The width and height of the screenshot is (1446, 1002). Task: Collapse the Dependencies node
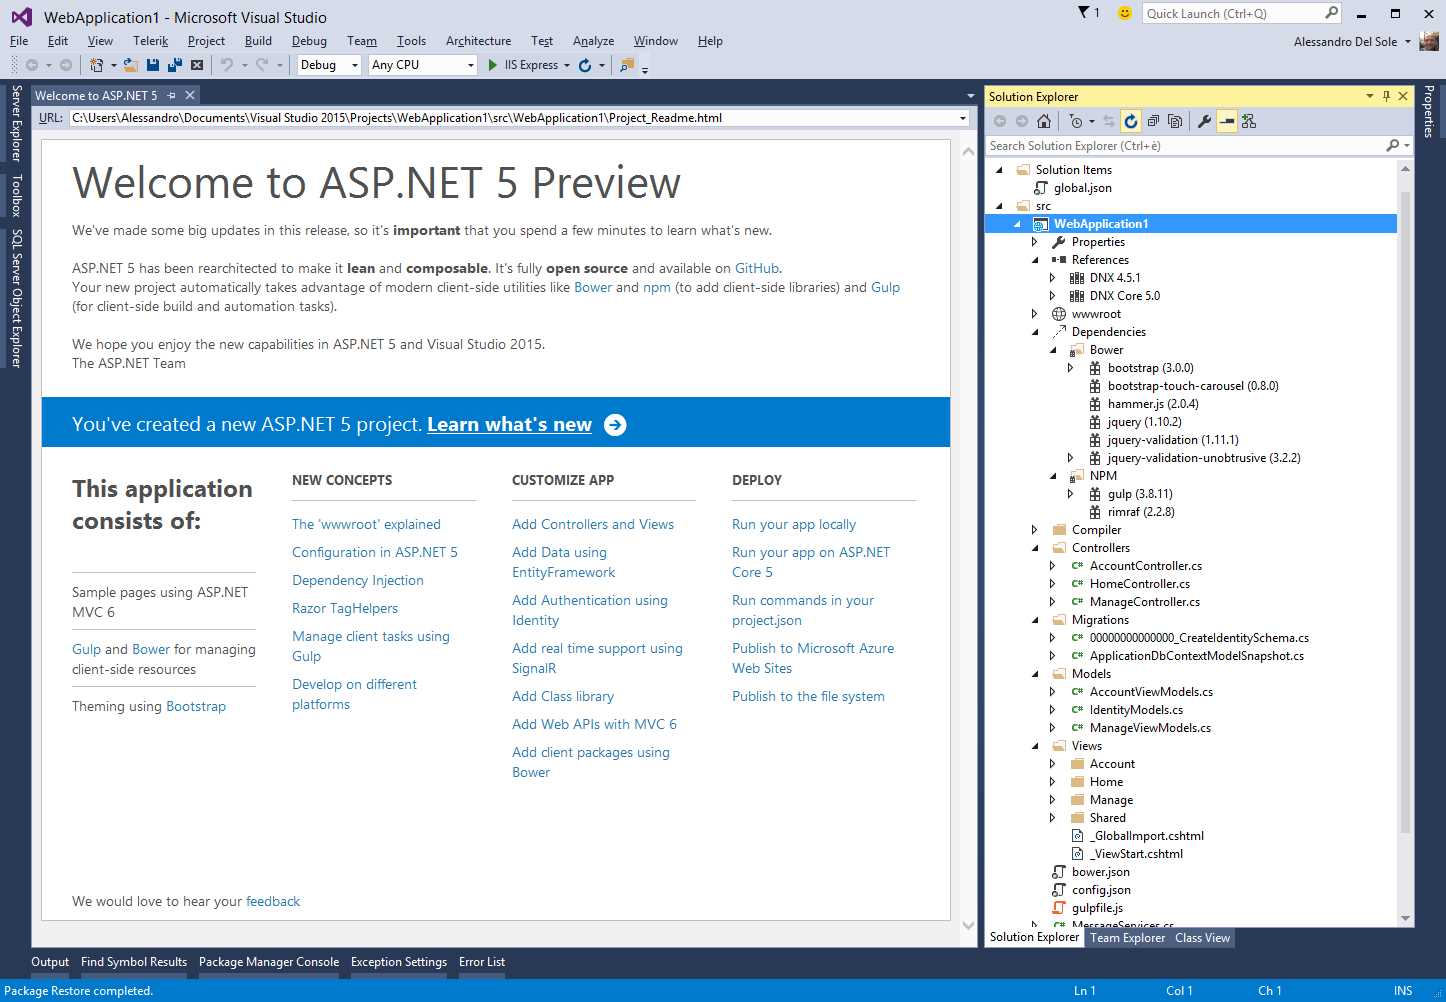(1035, 332)
